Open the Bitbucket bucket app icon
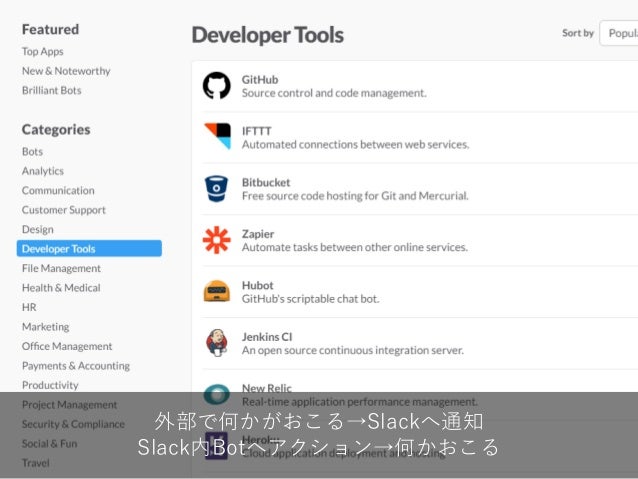The image size is (638, 479). pyautogui.click(x=216, y=188)
